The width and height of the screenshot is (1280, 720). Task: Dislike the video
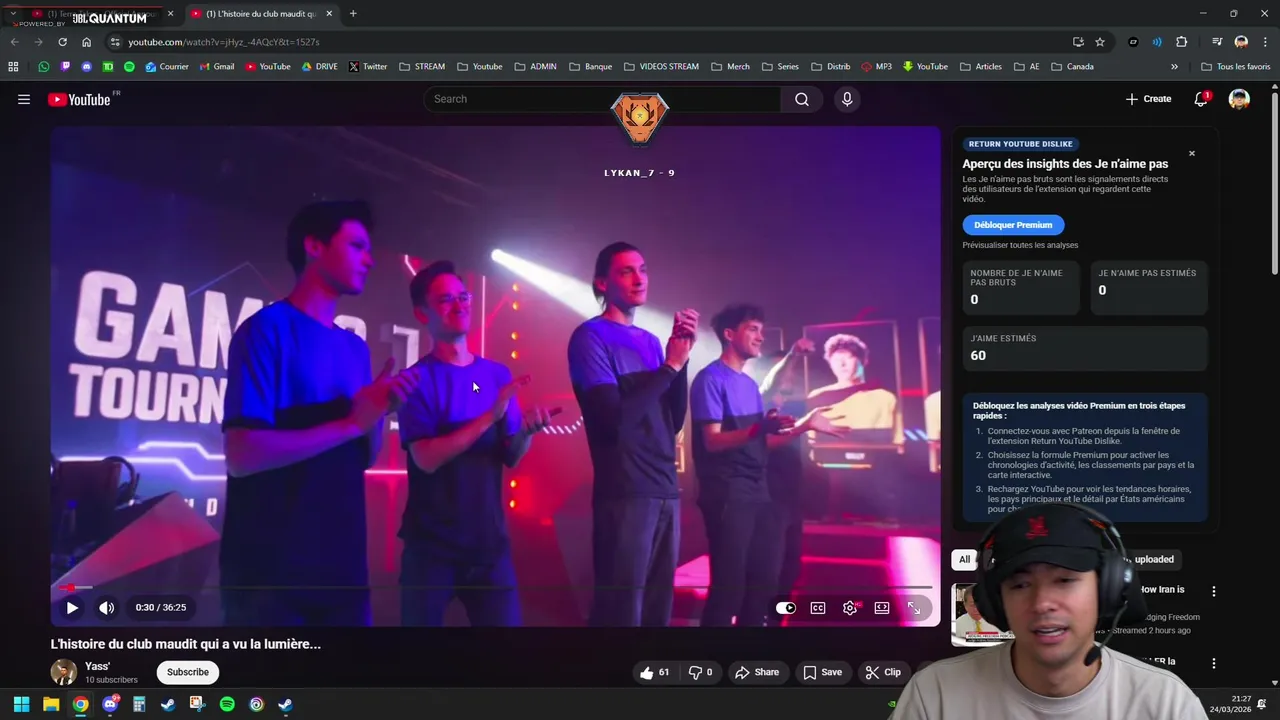coord(700,672)
